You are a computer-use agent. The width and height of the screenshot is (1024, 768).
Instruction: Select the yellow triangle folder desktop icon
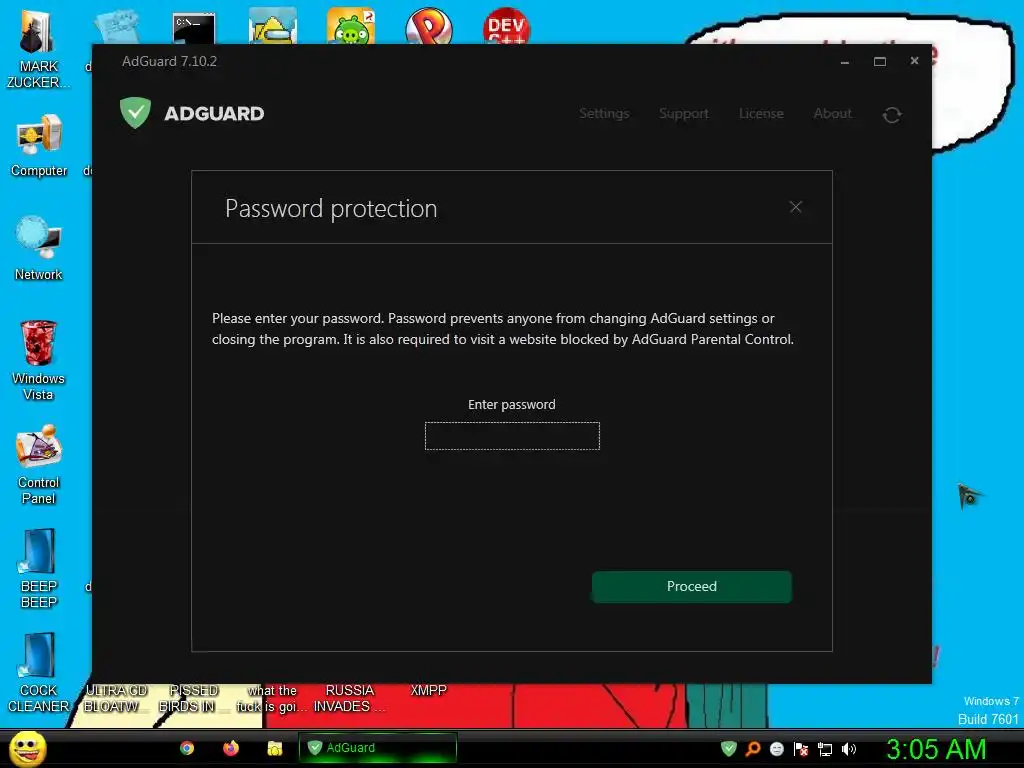pyautogui.click(x=272, y=26)
